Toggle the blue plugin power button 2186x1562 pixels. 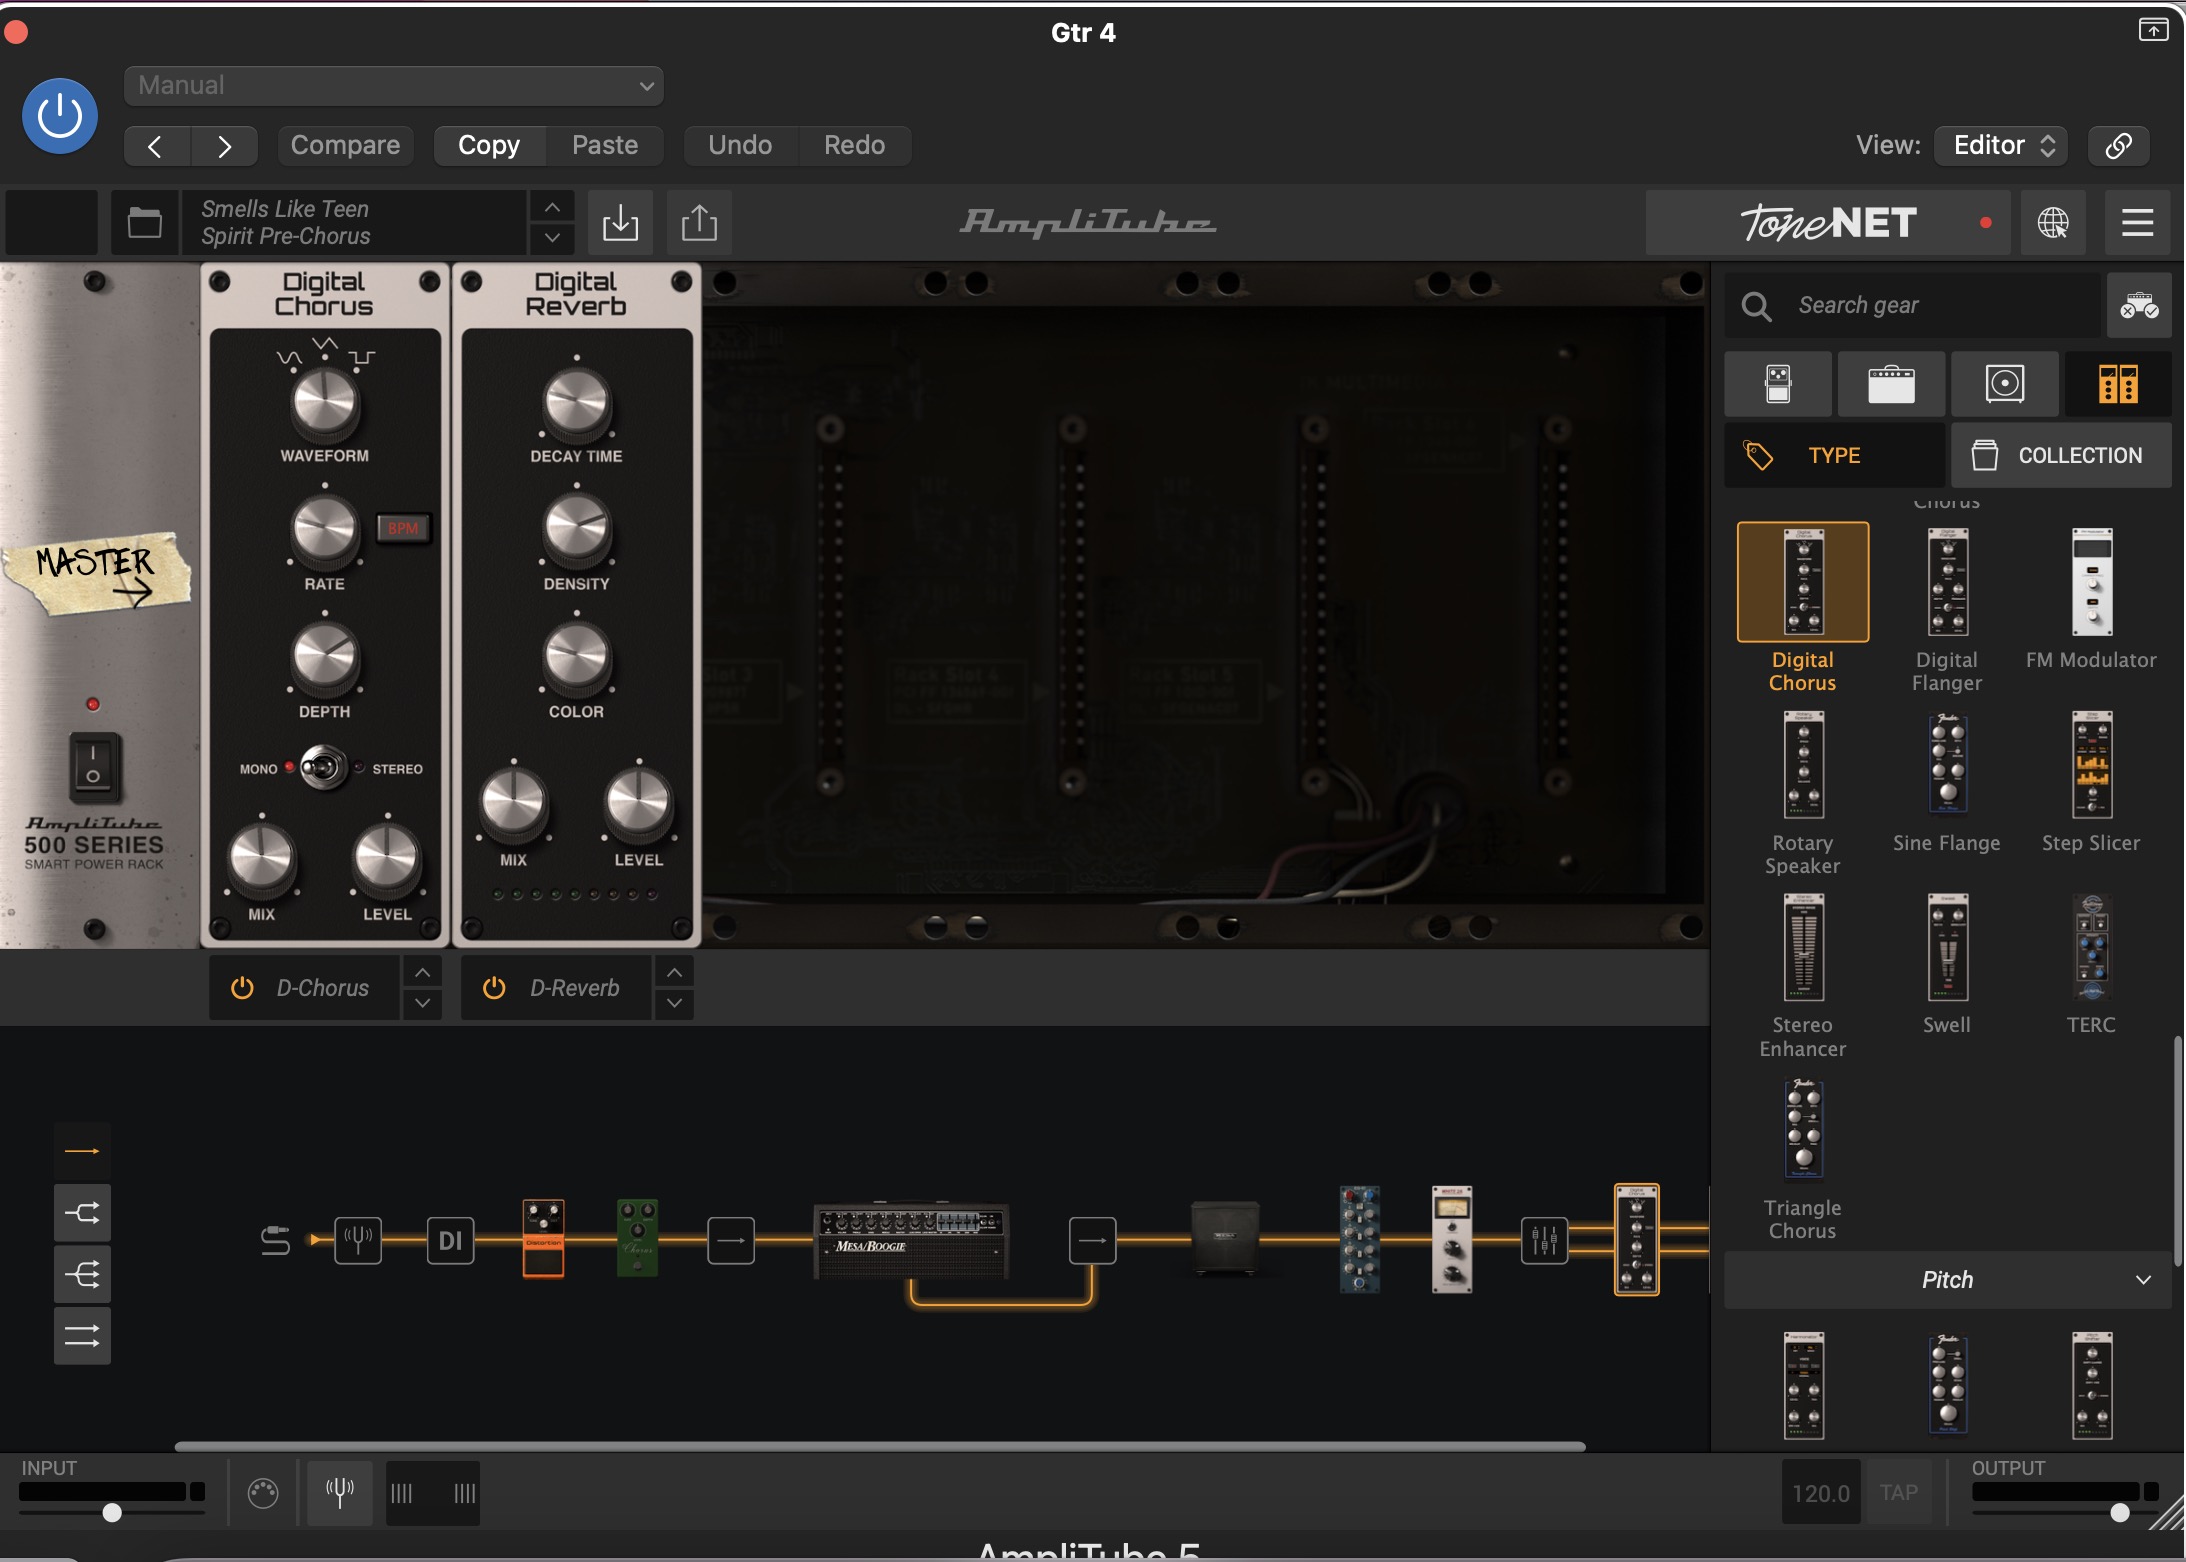click(x=60, y=116)
